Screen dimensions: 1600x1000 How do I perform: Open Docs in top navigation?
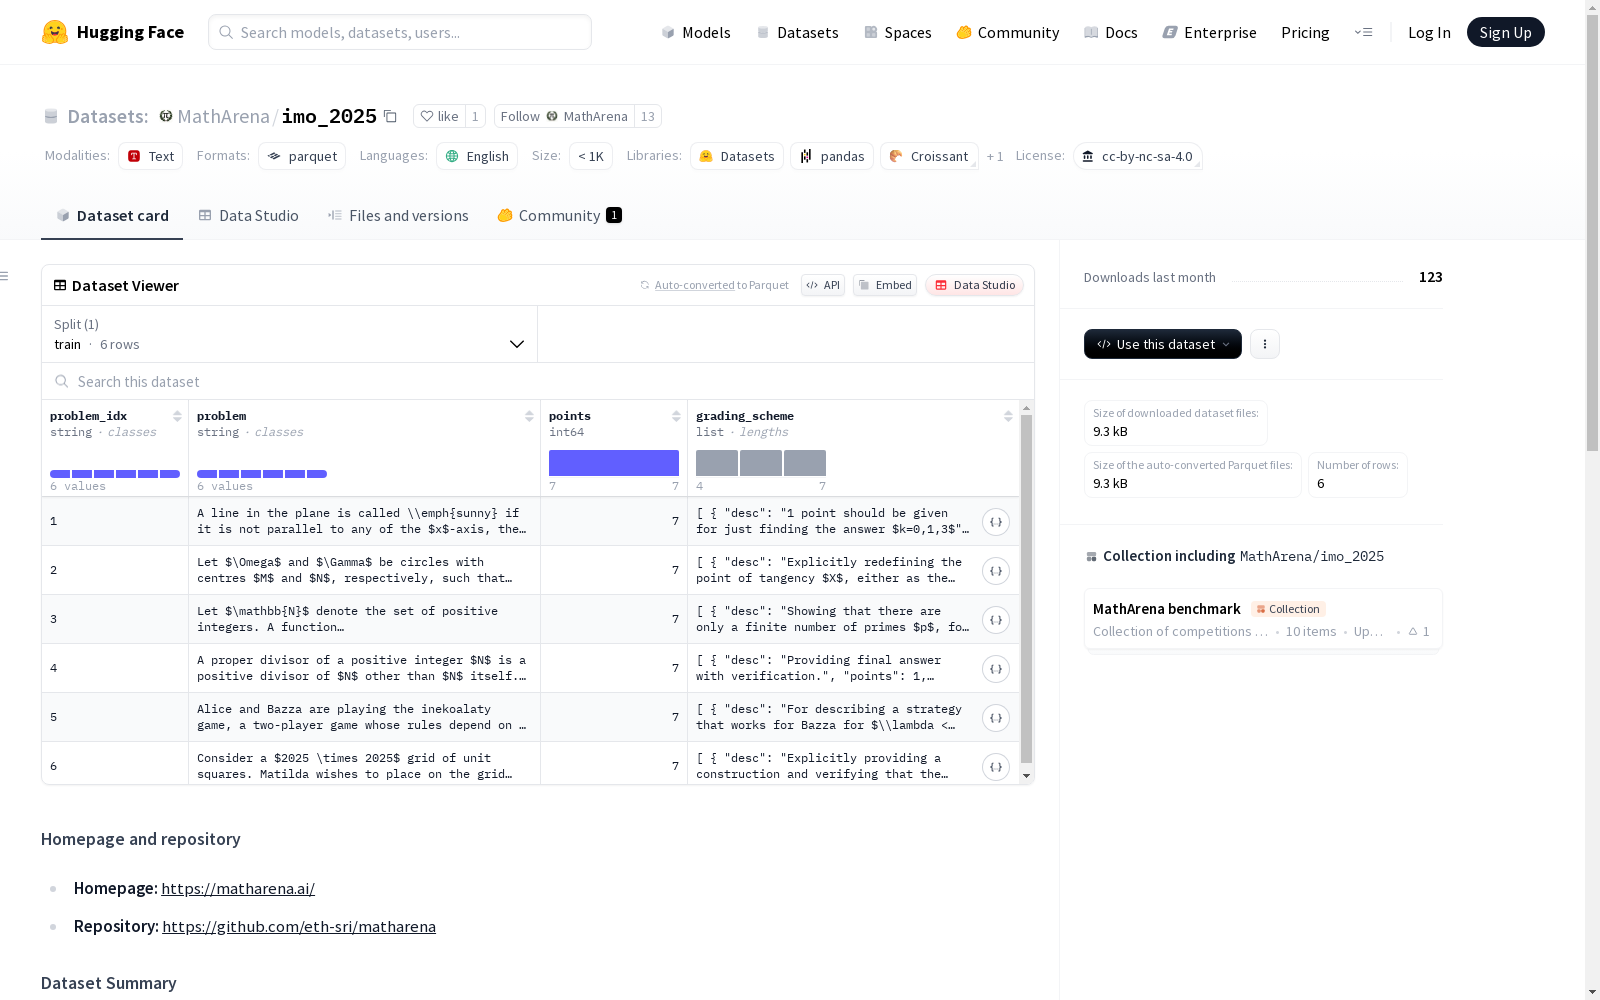click(x=1110, y=32)
